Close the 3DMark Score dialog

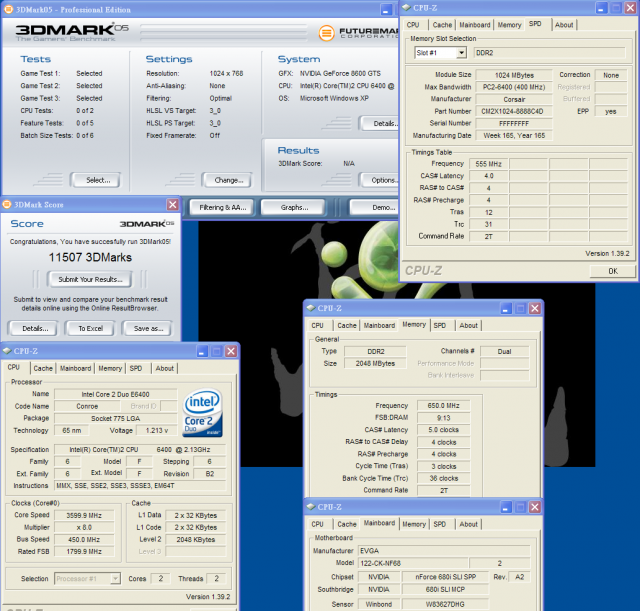(173, 204)
